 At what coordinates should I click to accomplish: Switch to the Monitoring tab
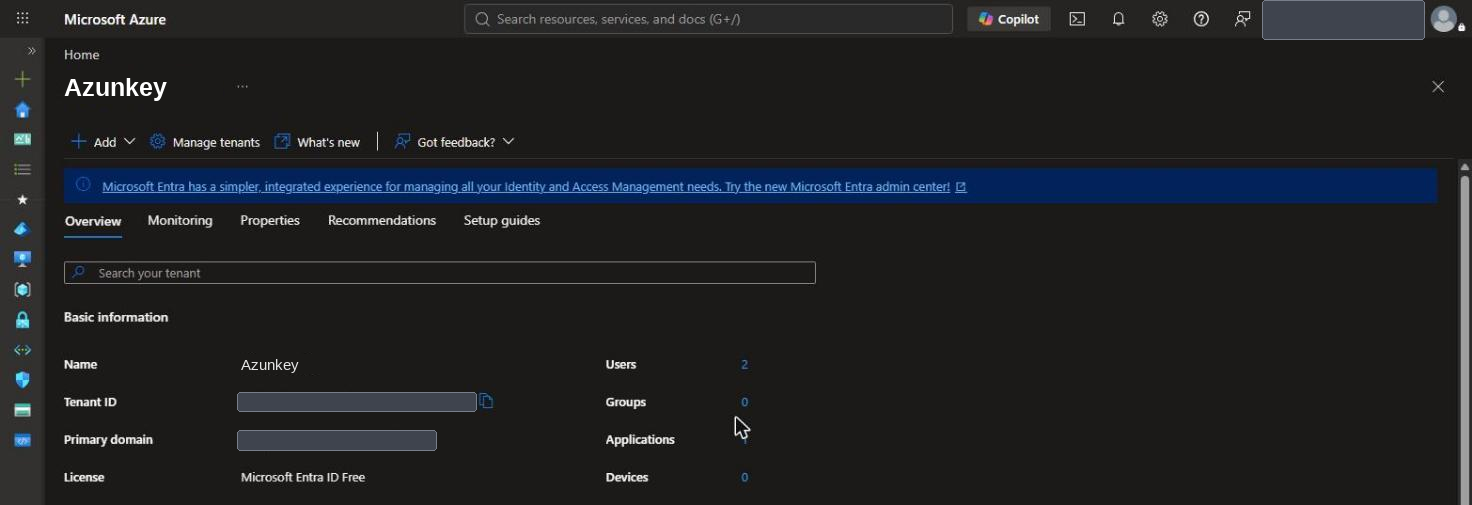[180, 221]
